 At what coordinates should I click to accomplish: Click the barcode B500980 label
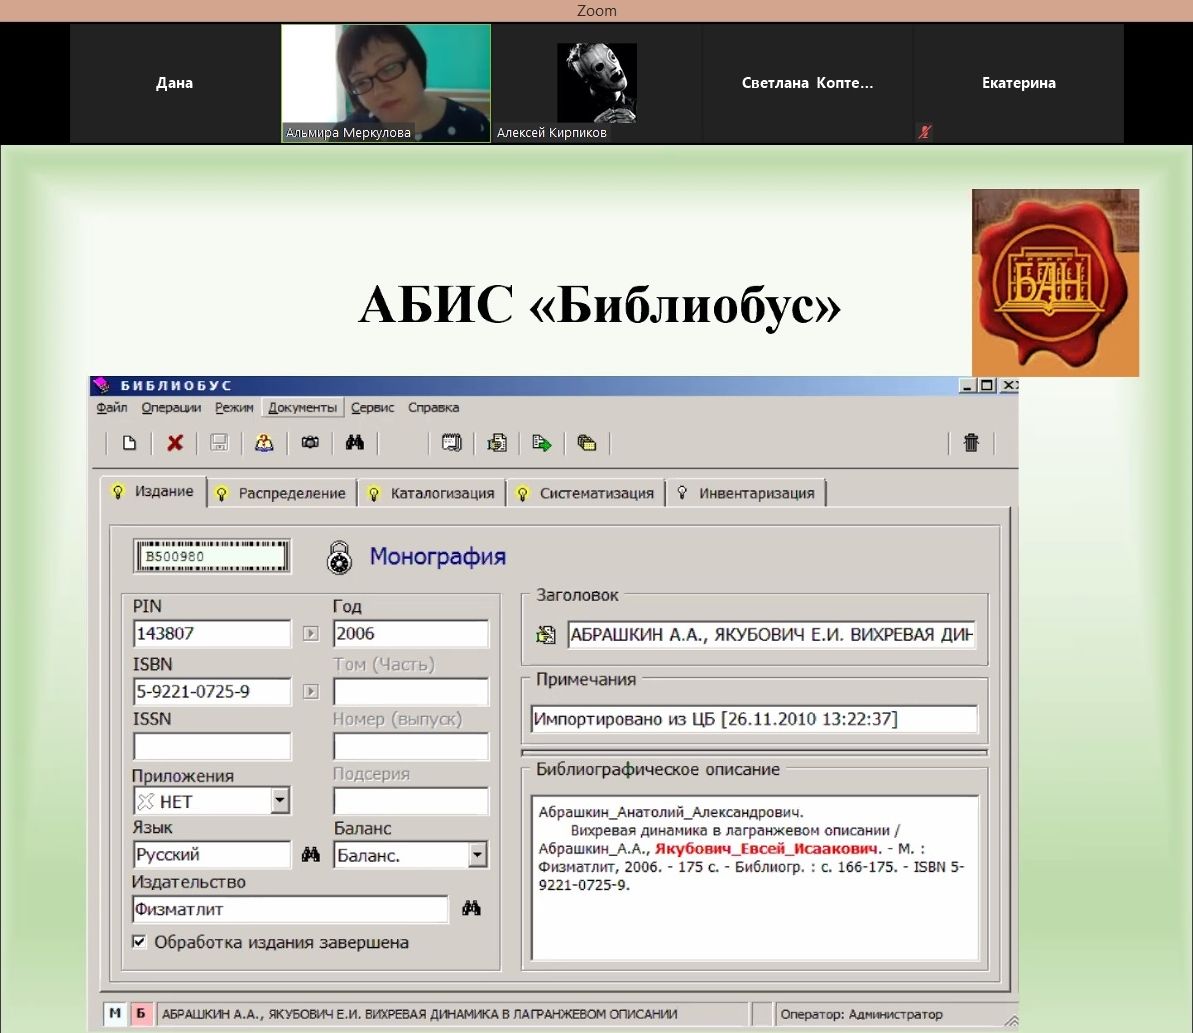[x=212, y=556]
